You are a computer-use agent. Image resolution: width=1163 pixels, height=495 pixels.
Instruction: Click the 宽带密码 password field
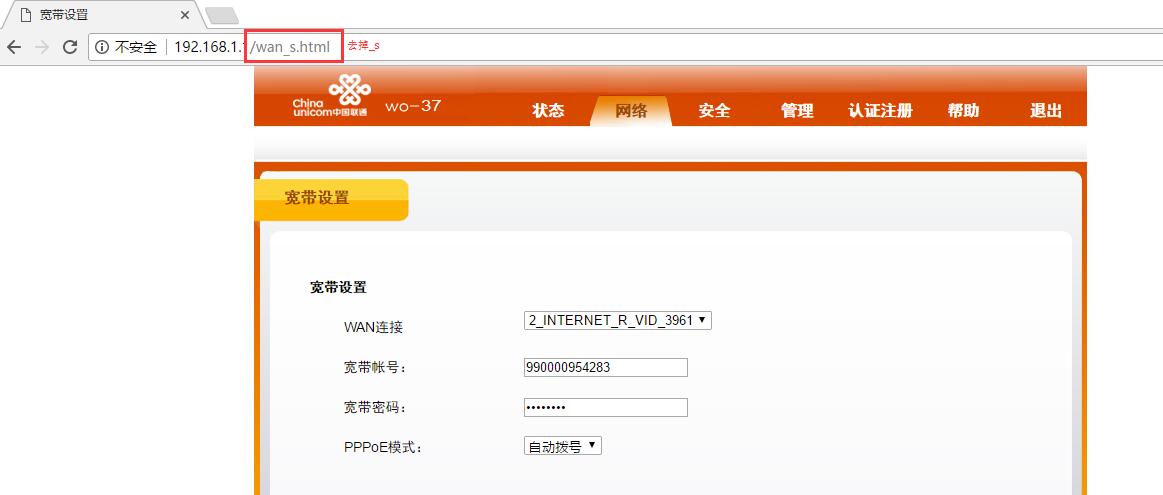tap(605, 407)
